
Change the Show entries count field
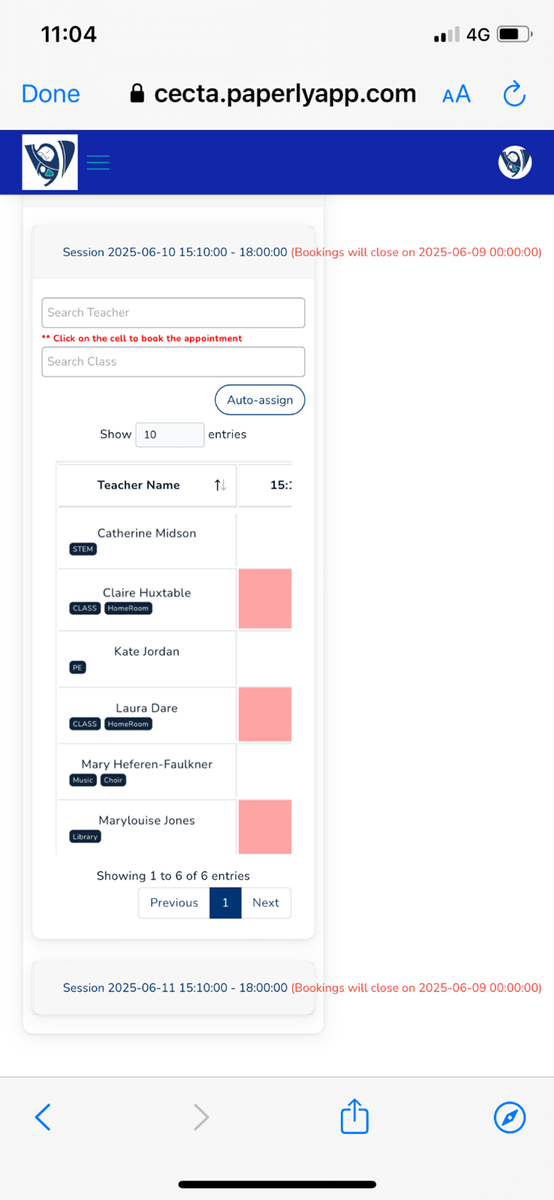click(x=170, y=435)
